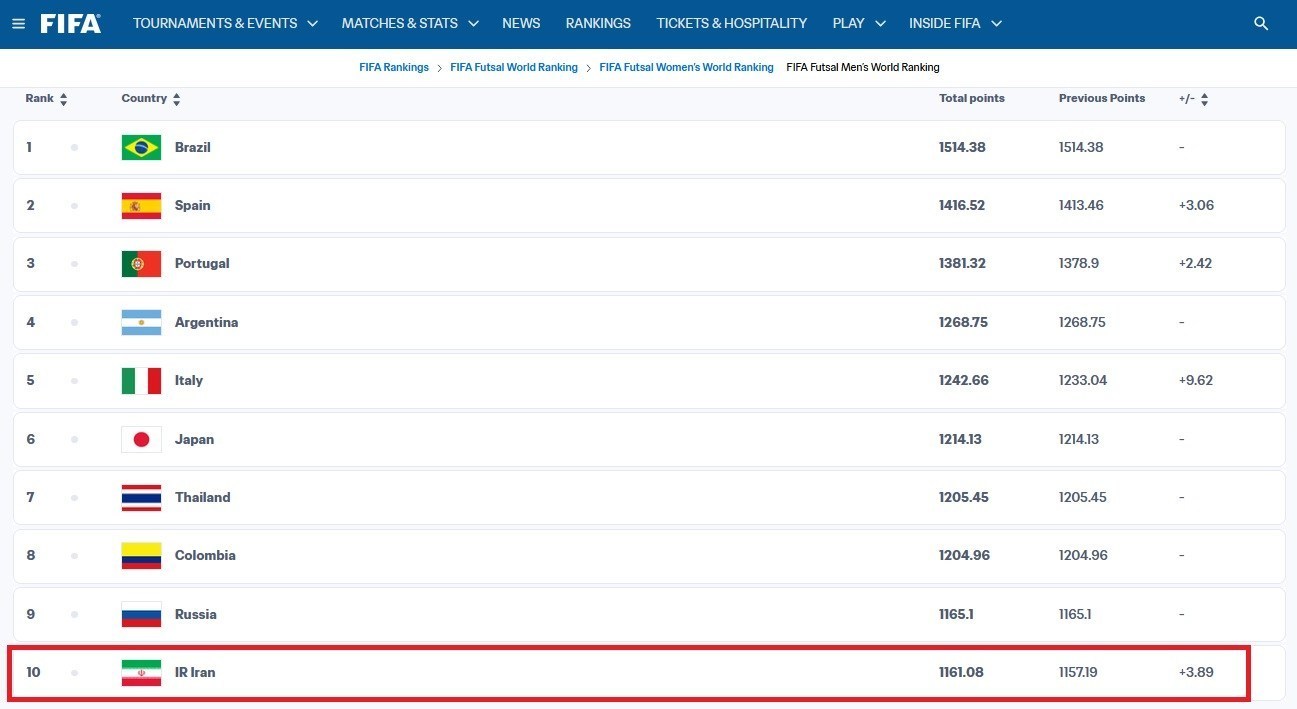
Task: Expand the Play menu
Action: pos(859,23)
